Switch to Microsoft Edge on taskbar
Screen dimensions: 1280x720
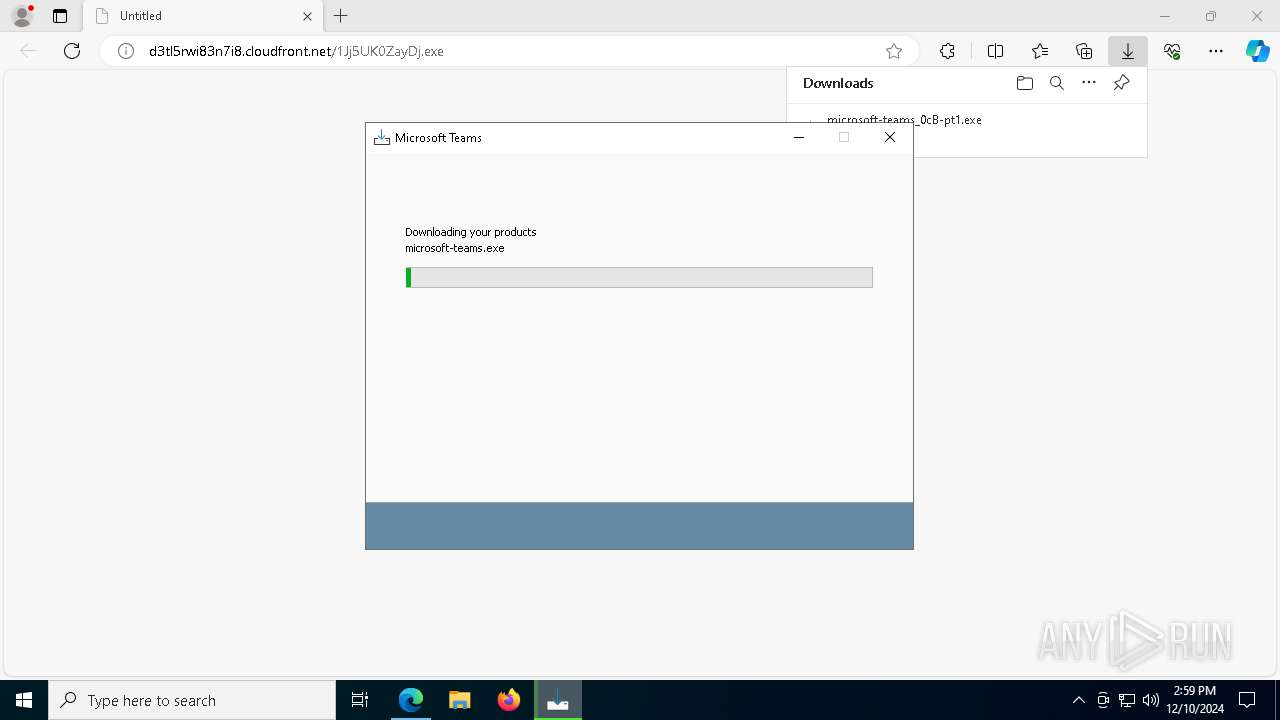[411, 700]
